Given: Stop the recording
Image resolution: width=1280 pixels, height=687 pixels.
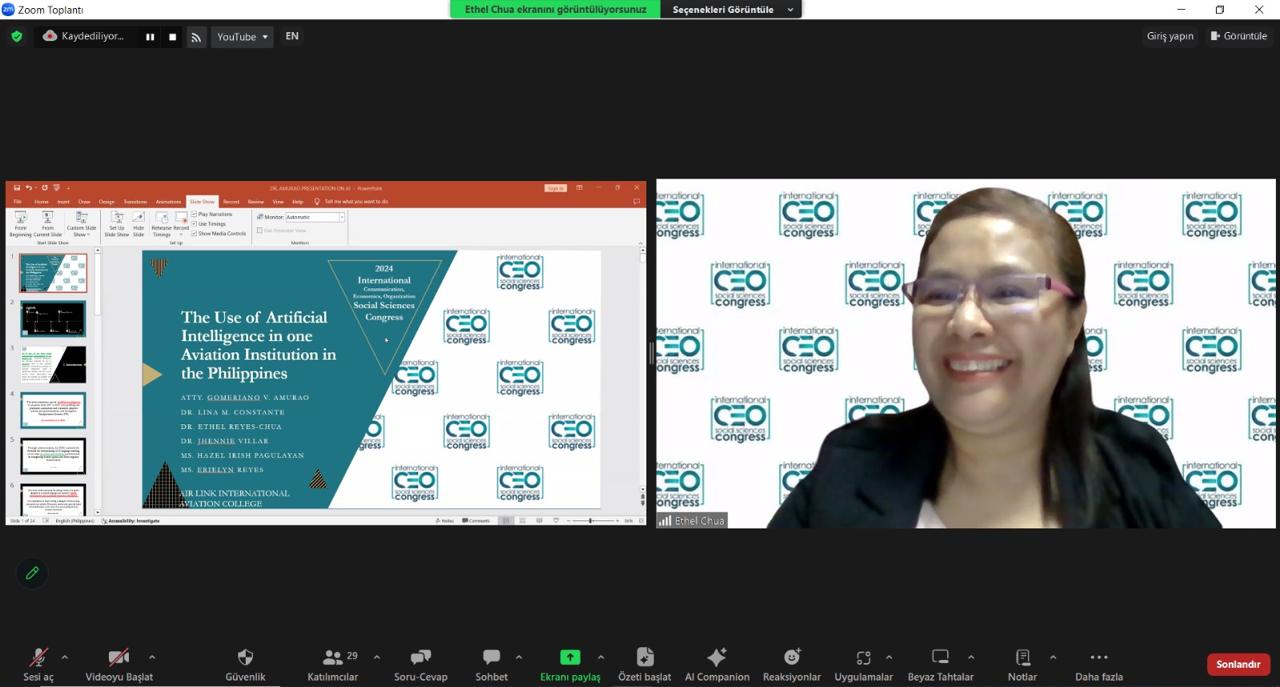Looking at the screenshot, I should click(x=172, y=37).
